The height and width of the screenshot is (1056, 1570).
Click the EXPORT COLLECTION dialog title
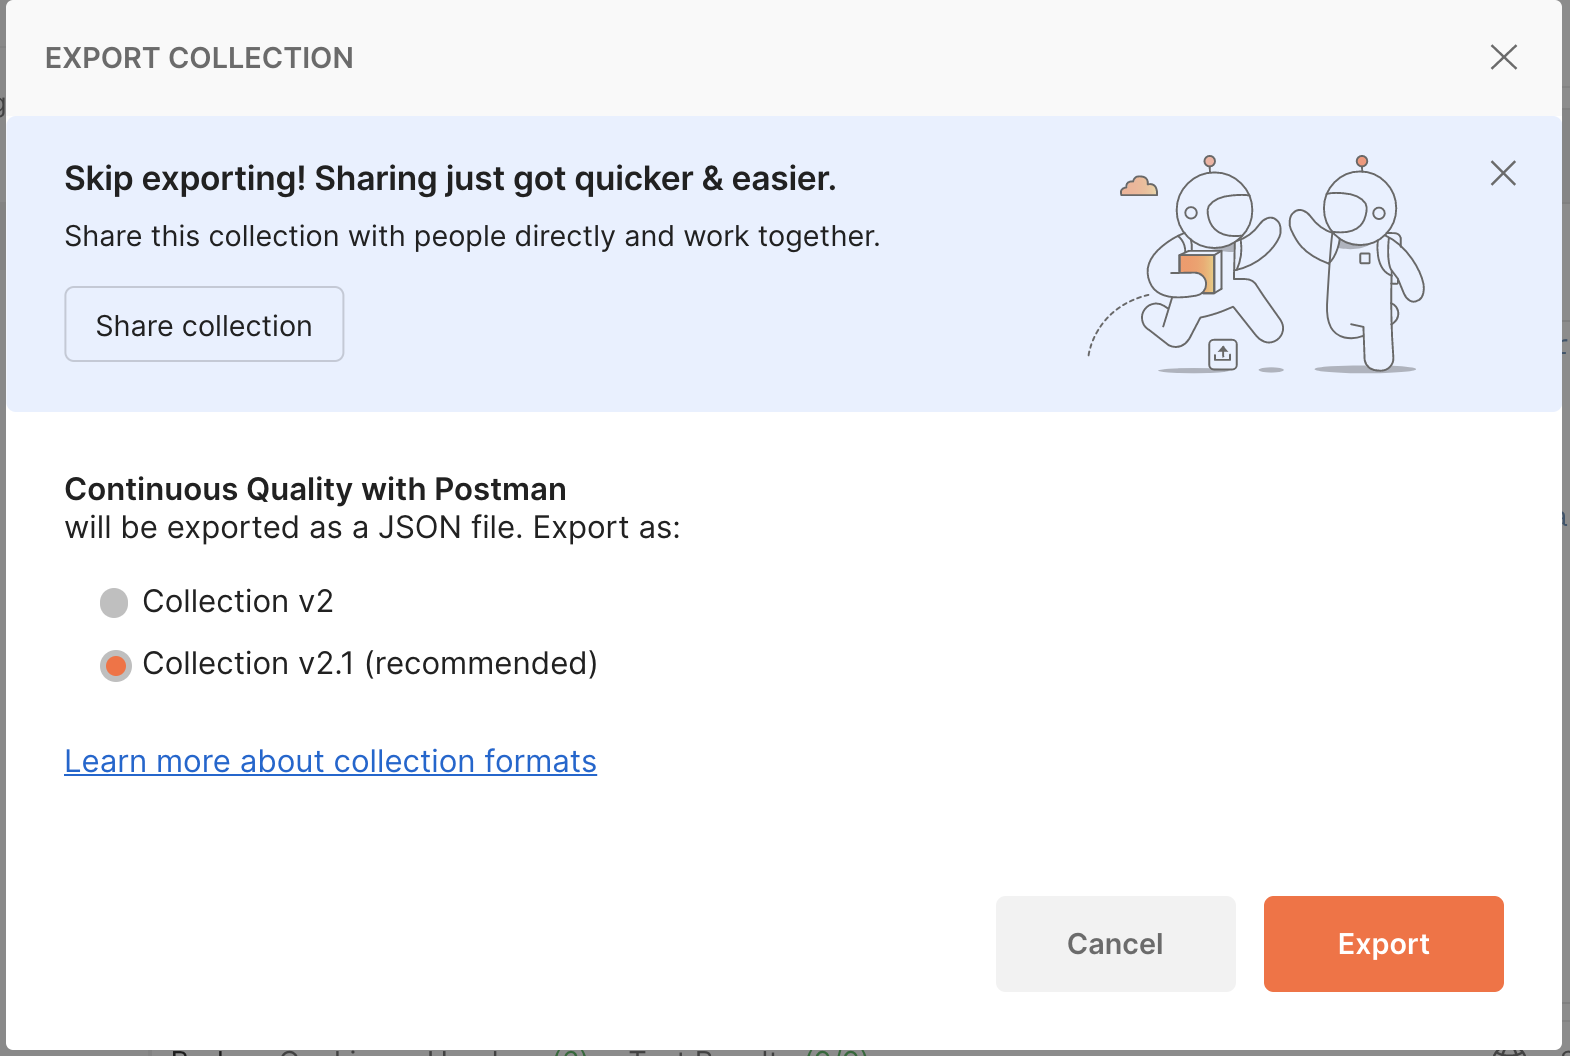pos(199,58)
